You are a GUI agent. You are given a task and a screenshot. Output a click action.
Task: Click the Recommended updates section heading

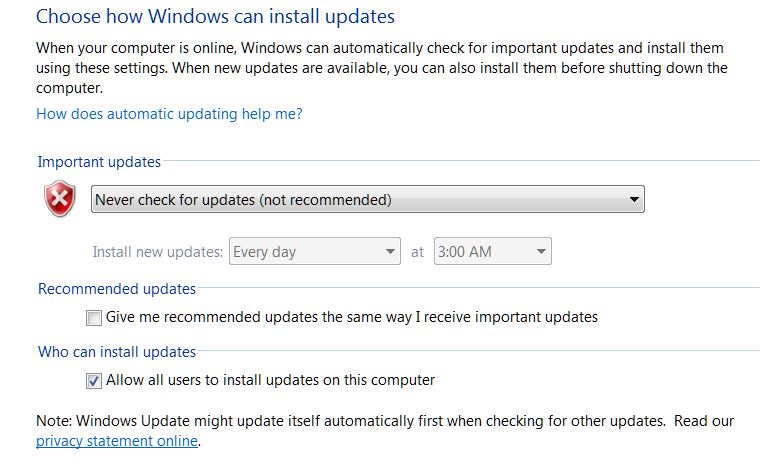116,289
